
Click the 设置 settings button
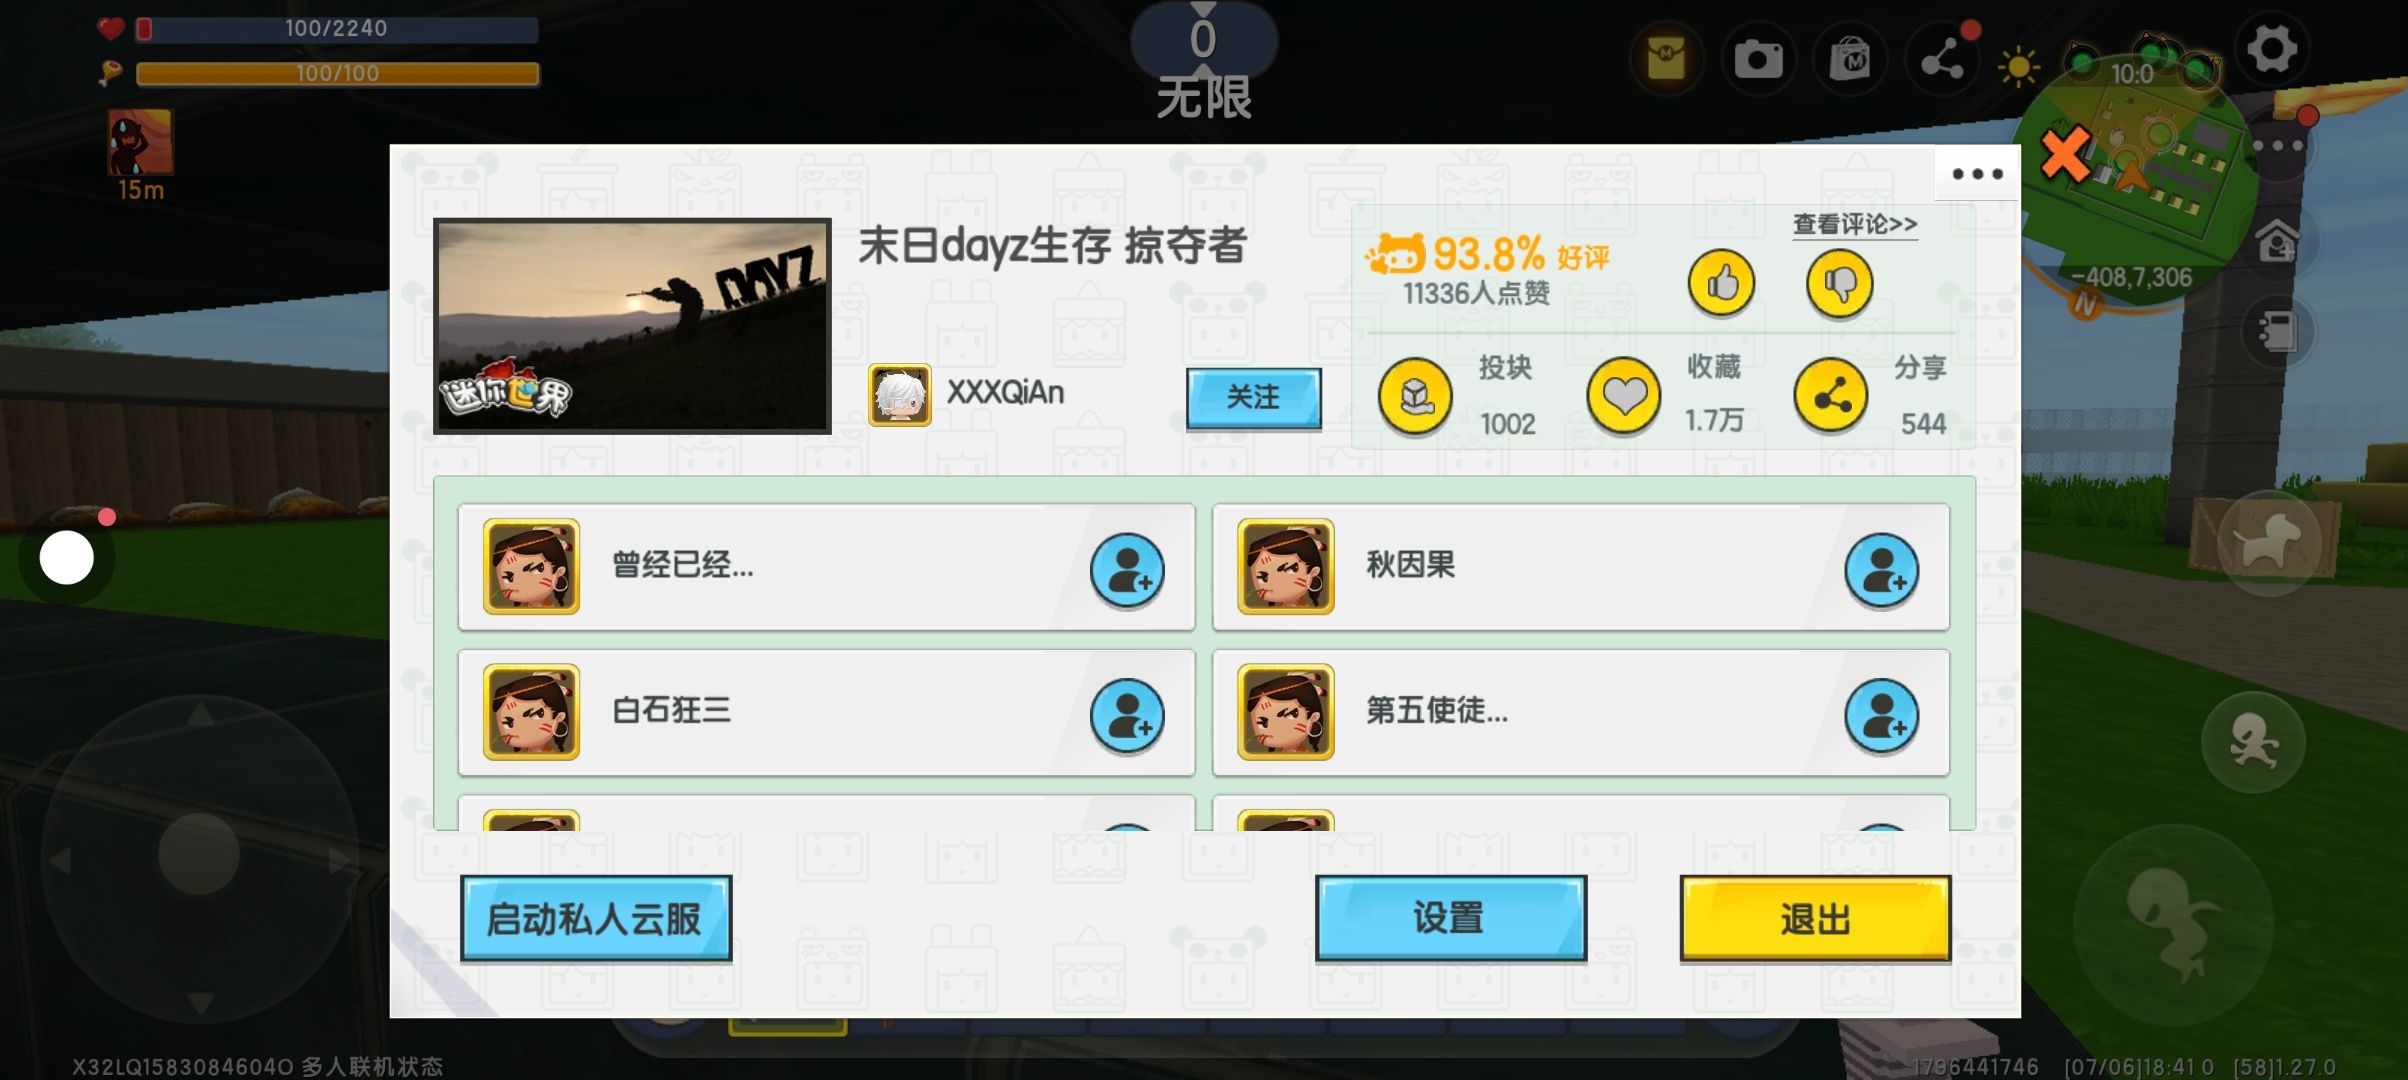(x=1450, y=918)
